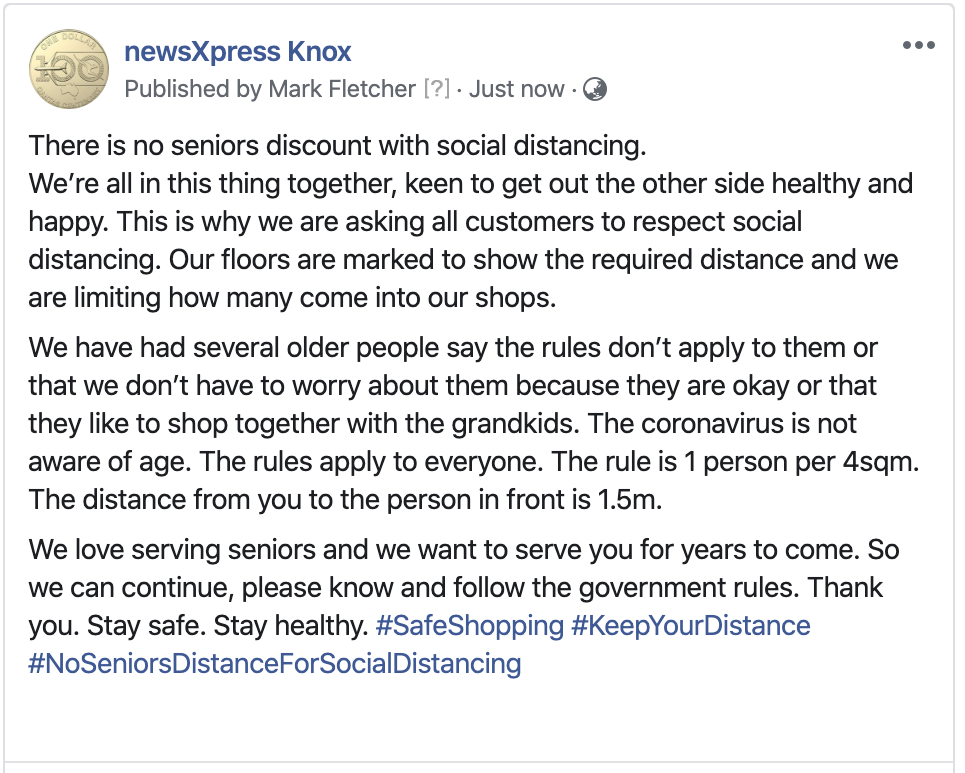965x773 pixels.
Task: Open the #KeepYourDistance hashtag
Action: (691, 626)
